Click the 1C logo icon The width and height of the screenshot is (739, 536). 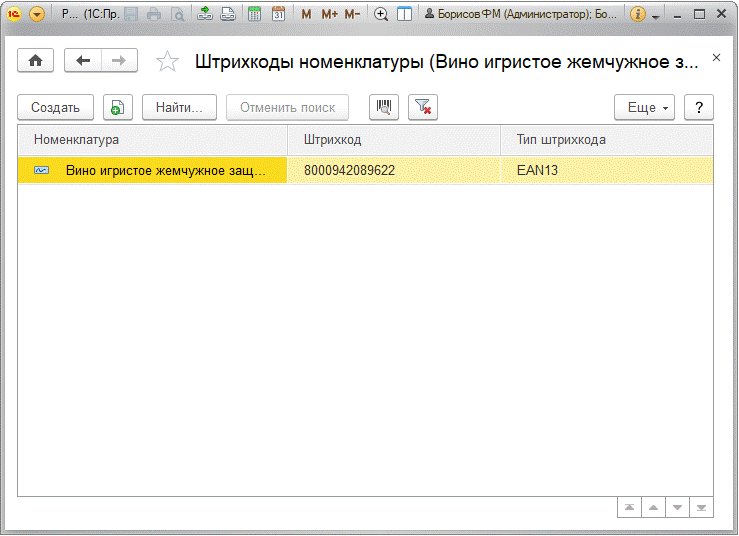[14, 14]
